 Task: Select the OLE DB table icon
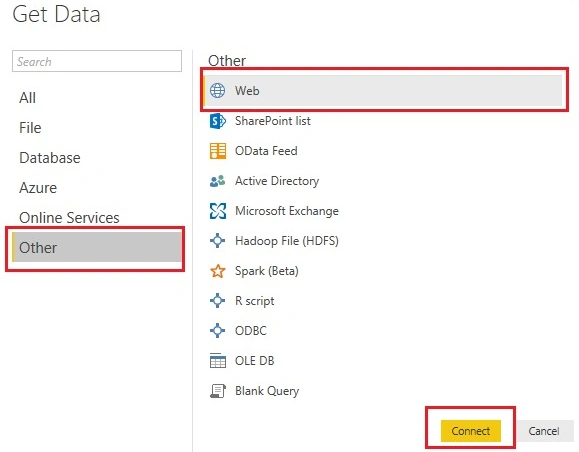coord(217,361)
